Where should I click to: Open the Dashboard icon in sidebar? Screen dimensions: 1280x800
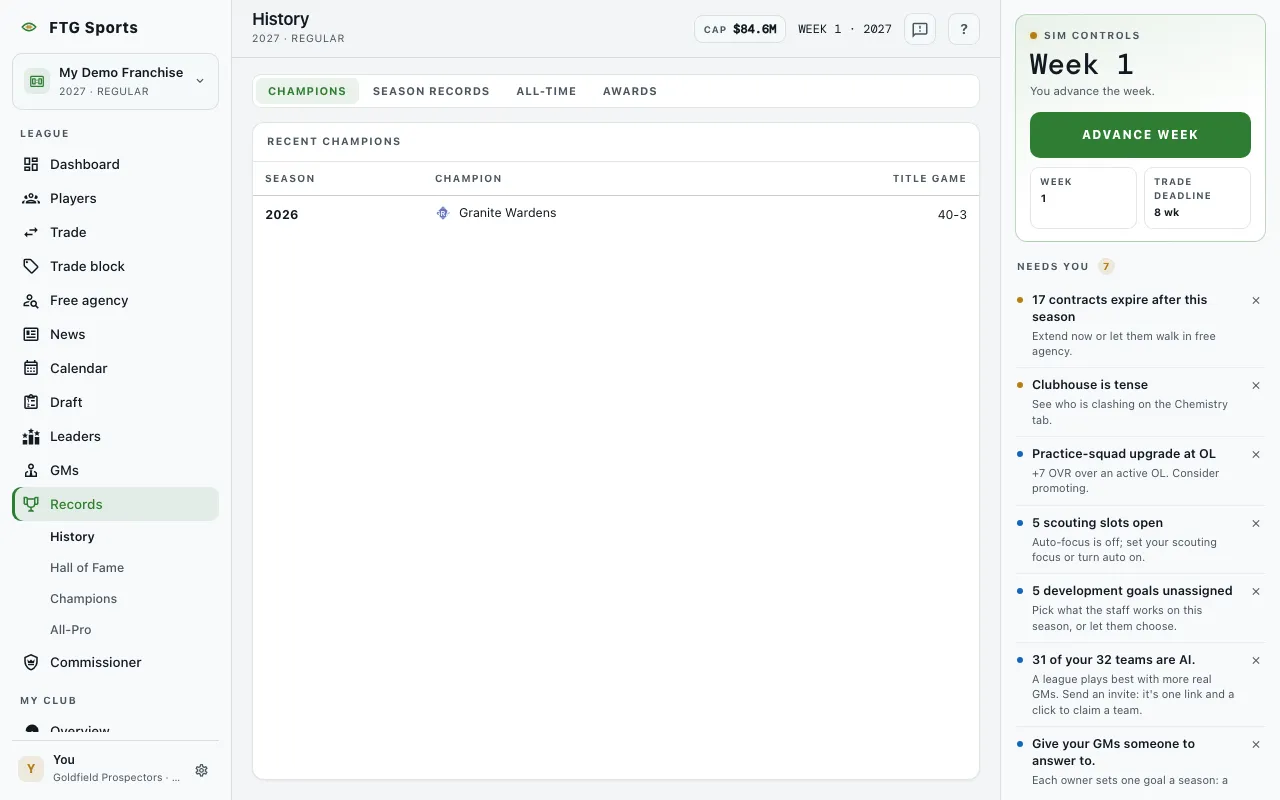pos(31,164)
